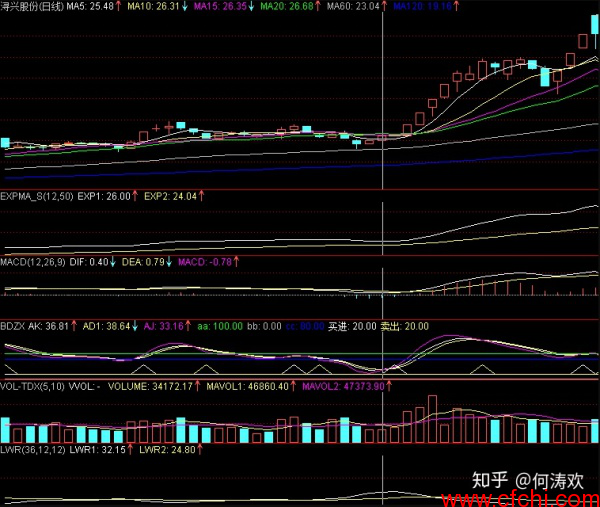Screen dimensions: 600x507
Task: Click the DIF: 0.40 readout
Action: pos(89,262)
